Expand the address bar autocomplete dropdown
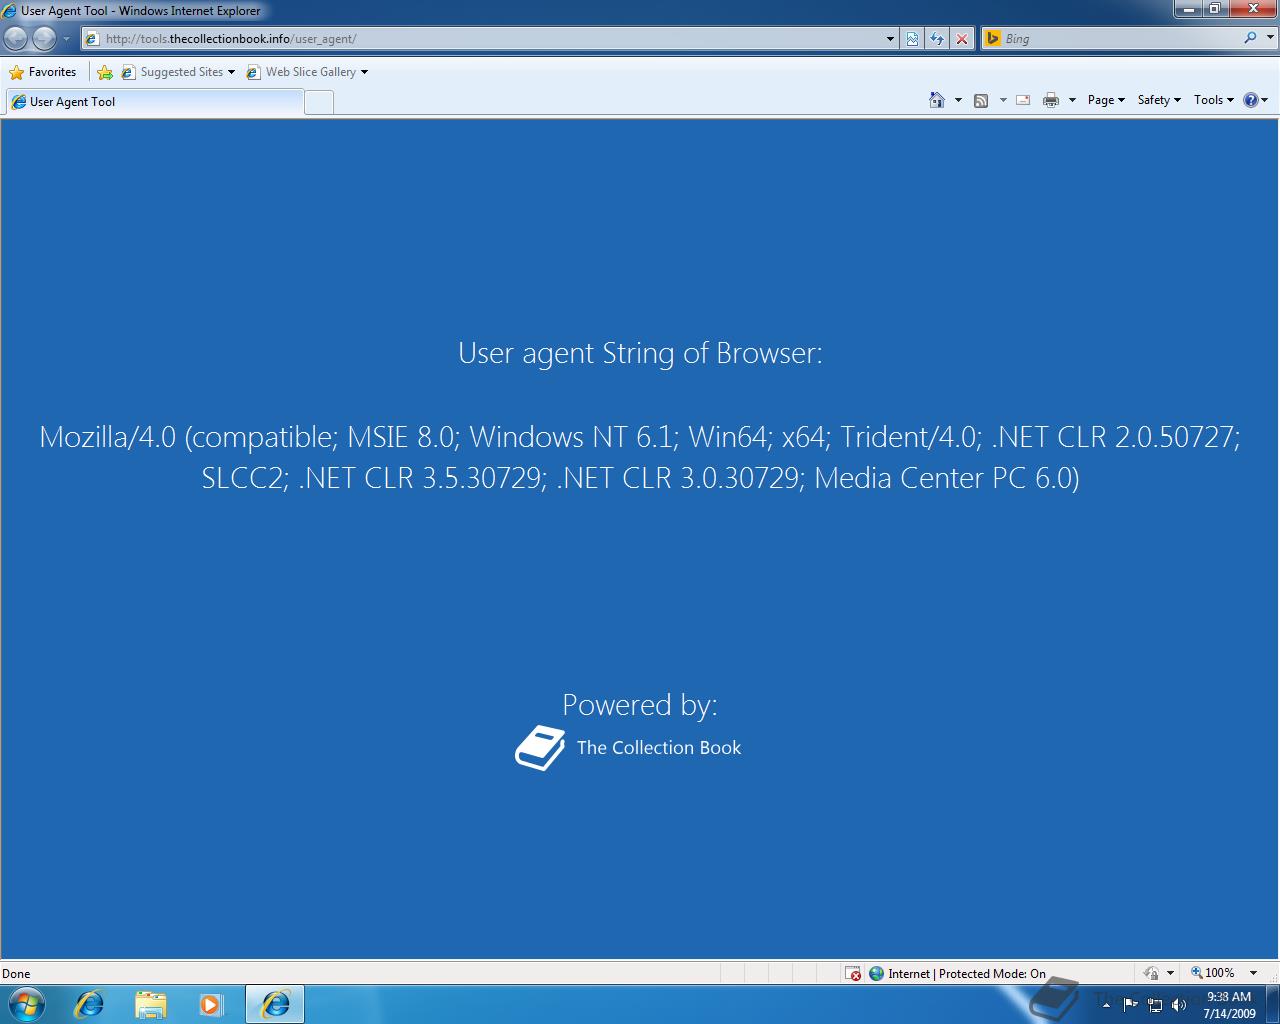 pos(891,39)
